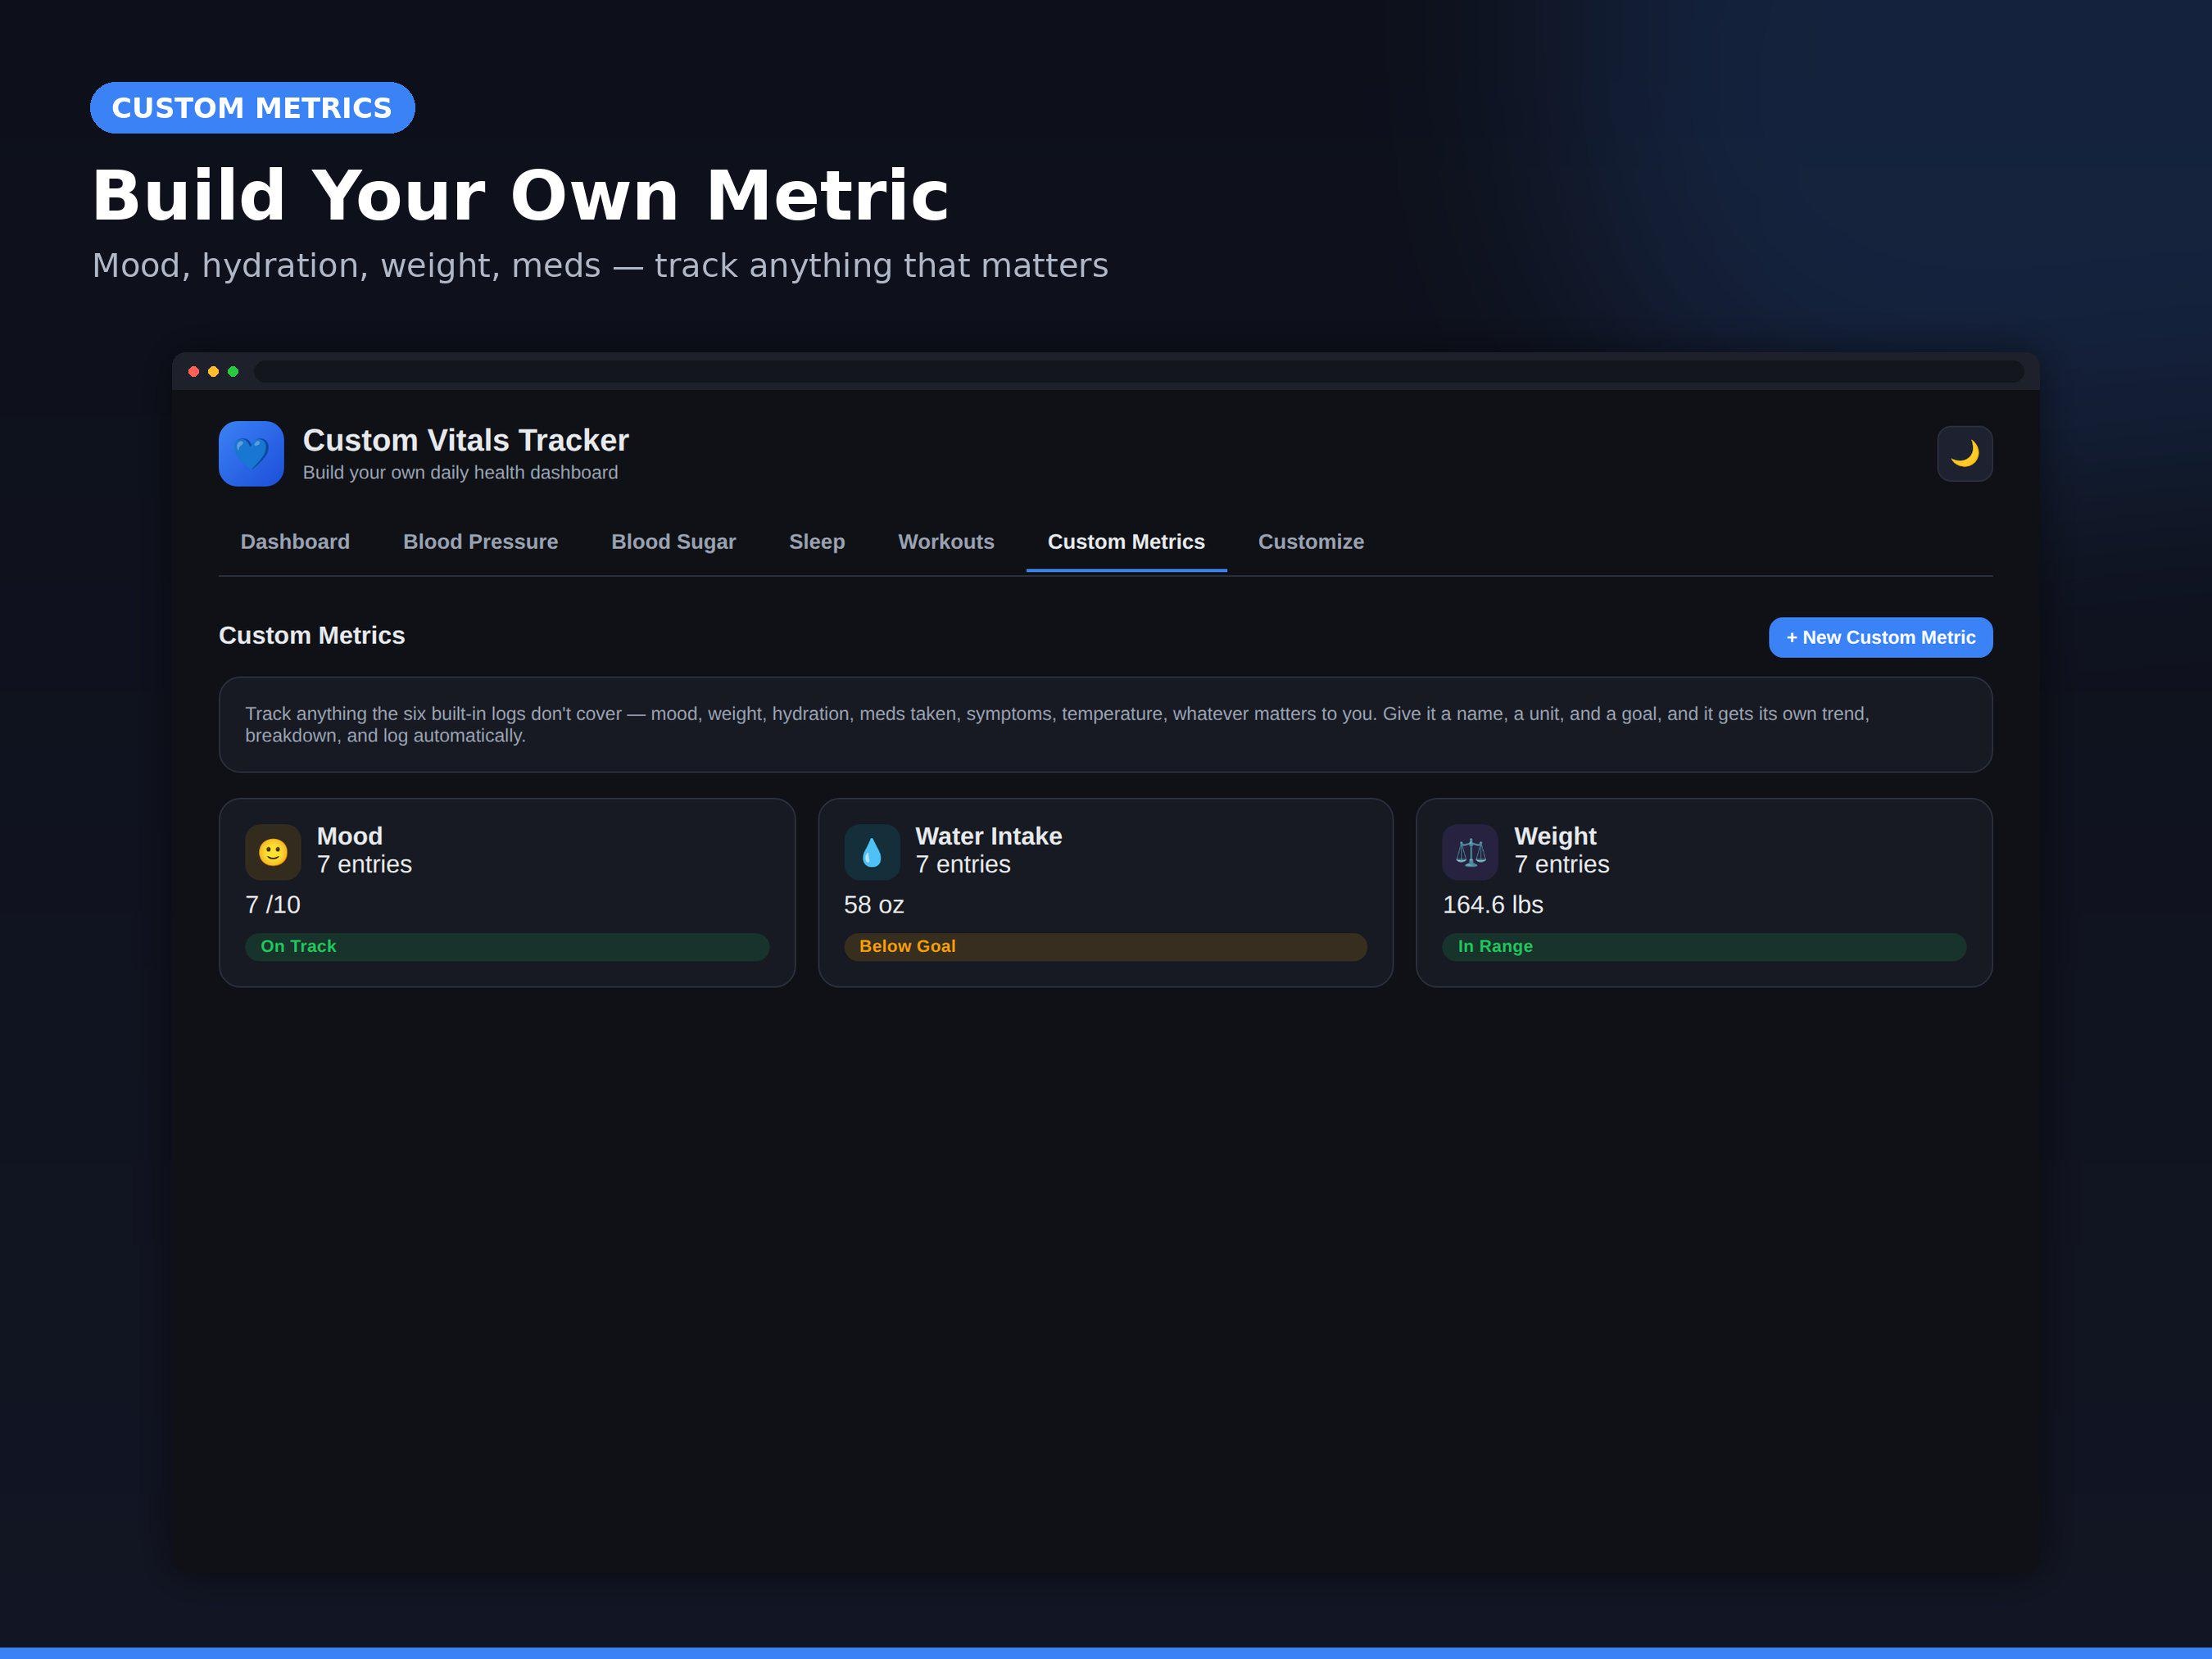This screenshot has width=2212, height=1659.
Task: Toggle dark mode with the moon icon
Action: [1964, 454]
